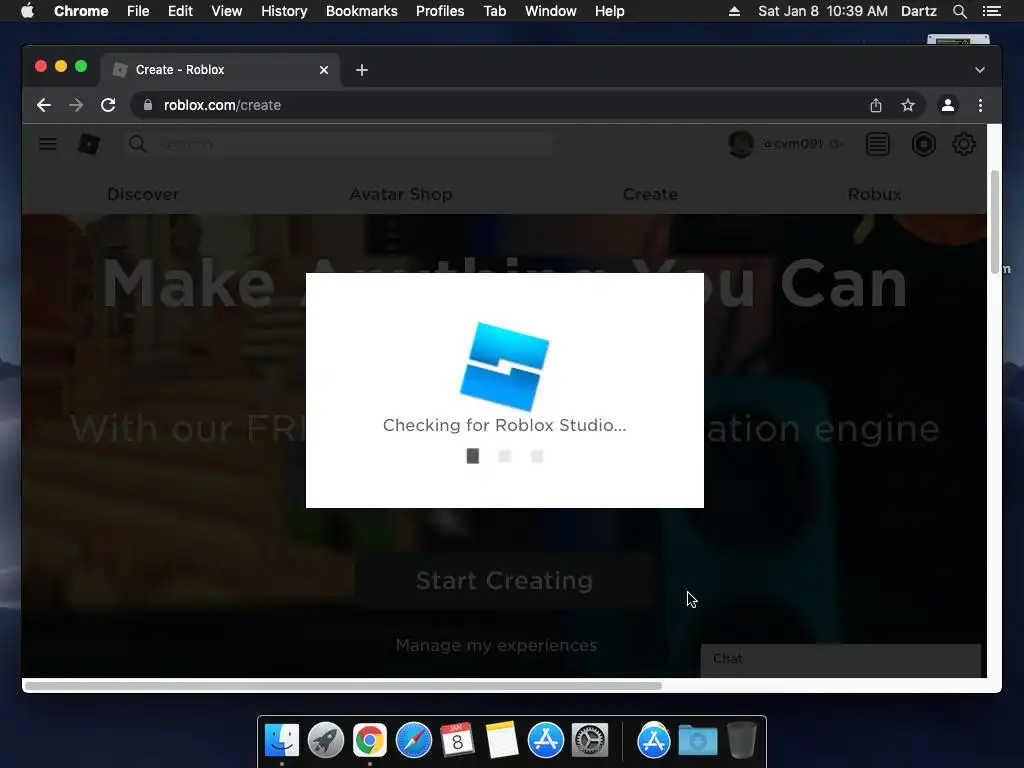This screenshot has height=768, width=1024.
Task: Open Launchpad from the Dock
Action: (x=326, y=741)
